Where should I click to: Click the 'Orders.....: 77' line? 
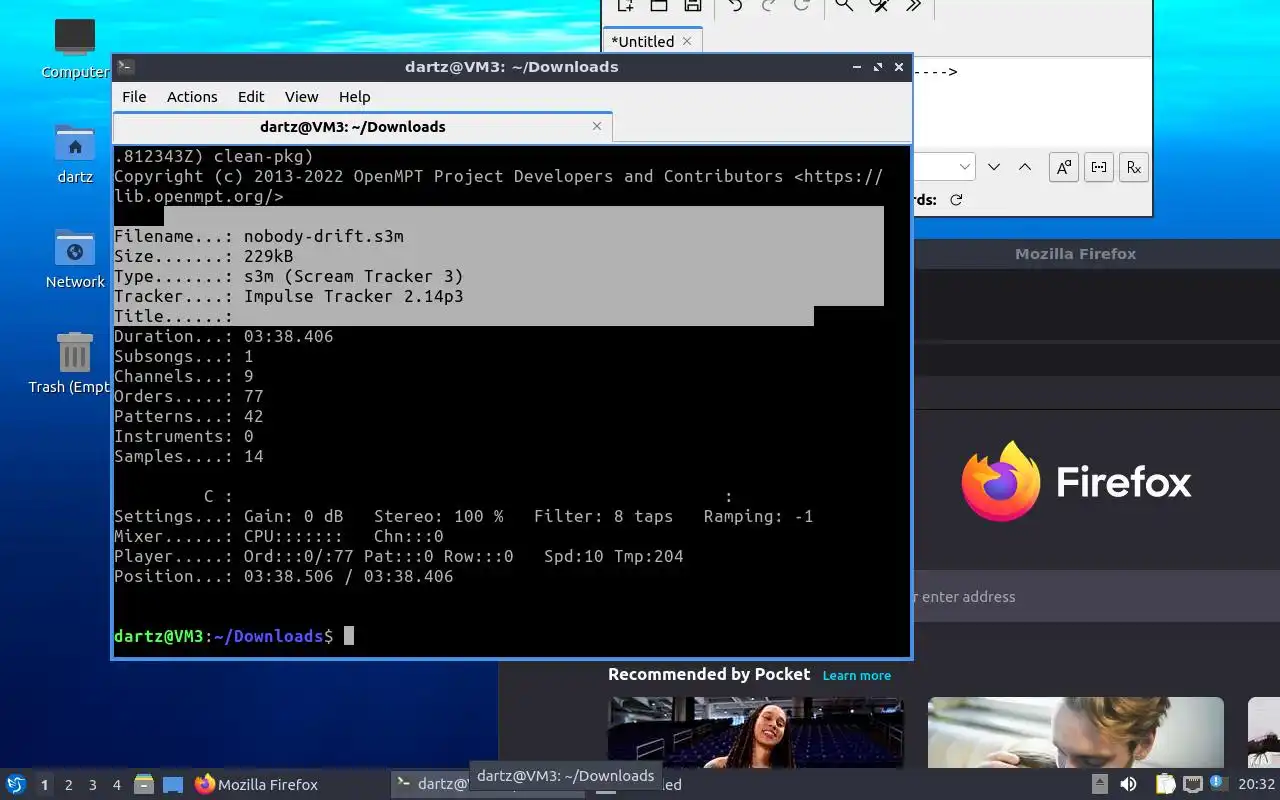tap(189, 396)
